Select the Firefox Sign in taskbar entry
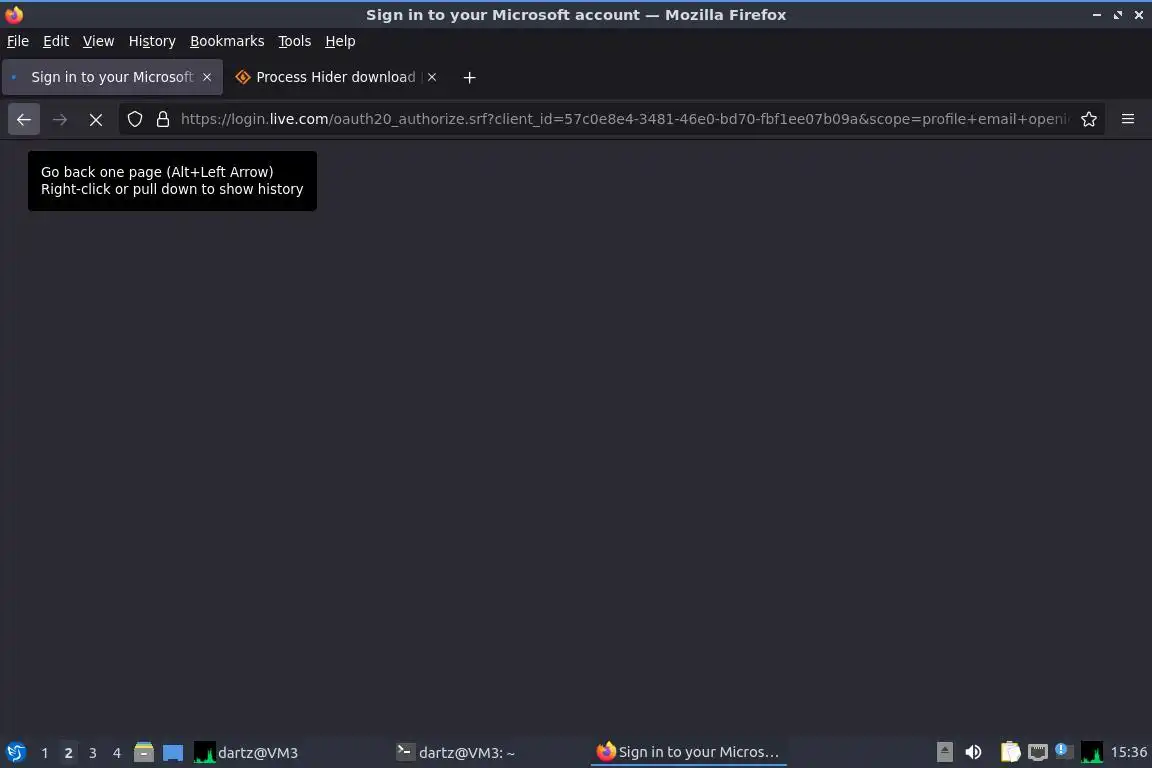The image size is (1152, 768). pyautogui.click(x=688, y=753)
